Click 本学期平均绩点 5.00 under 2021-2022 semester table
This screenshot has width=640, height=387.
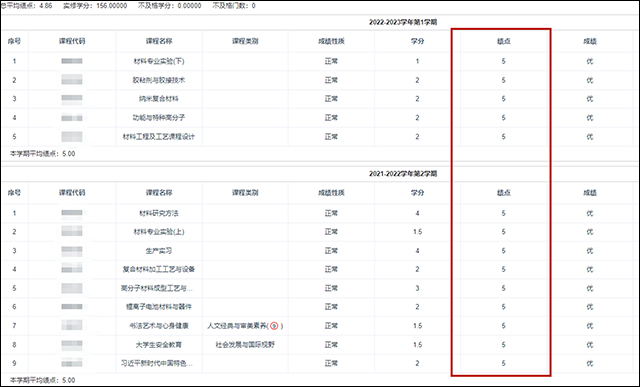coord(42,380)
